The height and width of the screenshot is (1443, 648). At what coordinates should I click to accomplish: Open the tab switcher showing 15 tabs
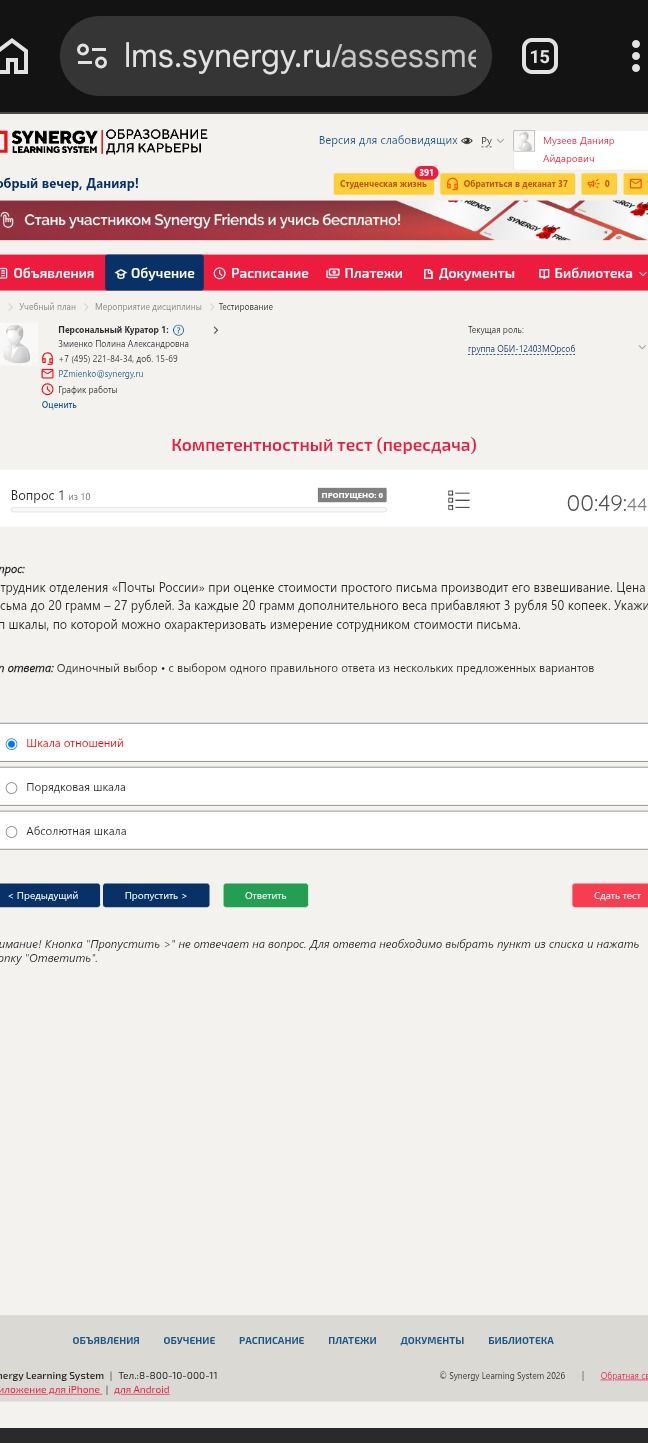[540, 56]
